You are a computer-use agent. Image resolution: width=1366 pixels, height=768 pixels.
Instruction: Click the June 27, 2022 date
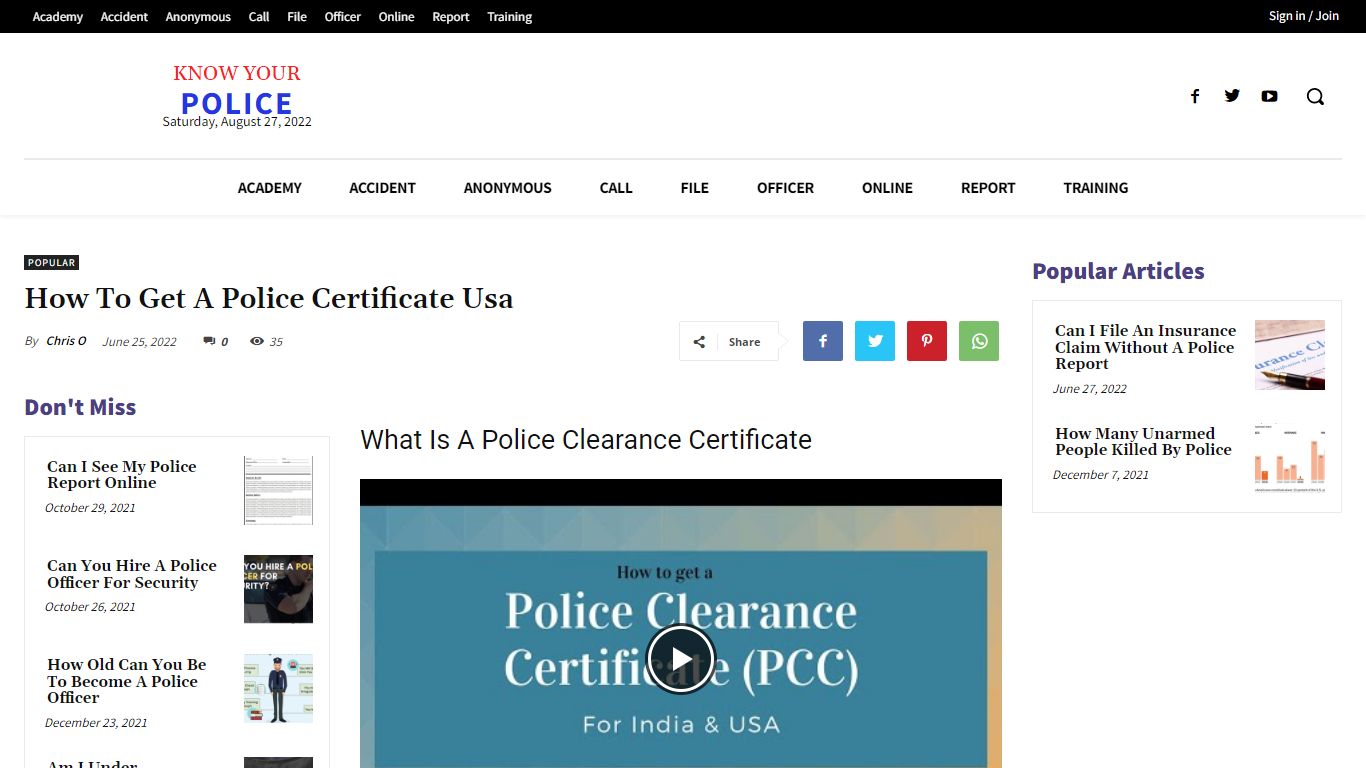tap(1090, 389)
